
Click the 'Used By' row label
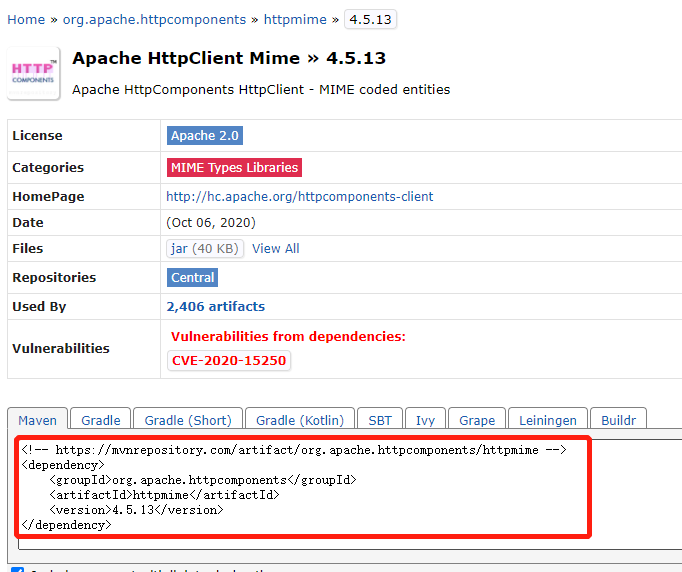(39, 307)
